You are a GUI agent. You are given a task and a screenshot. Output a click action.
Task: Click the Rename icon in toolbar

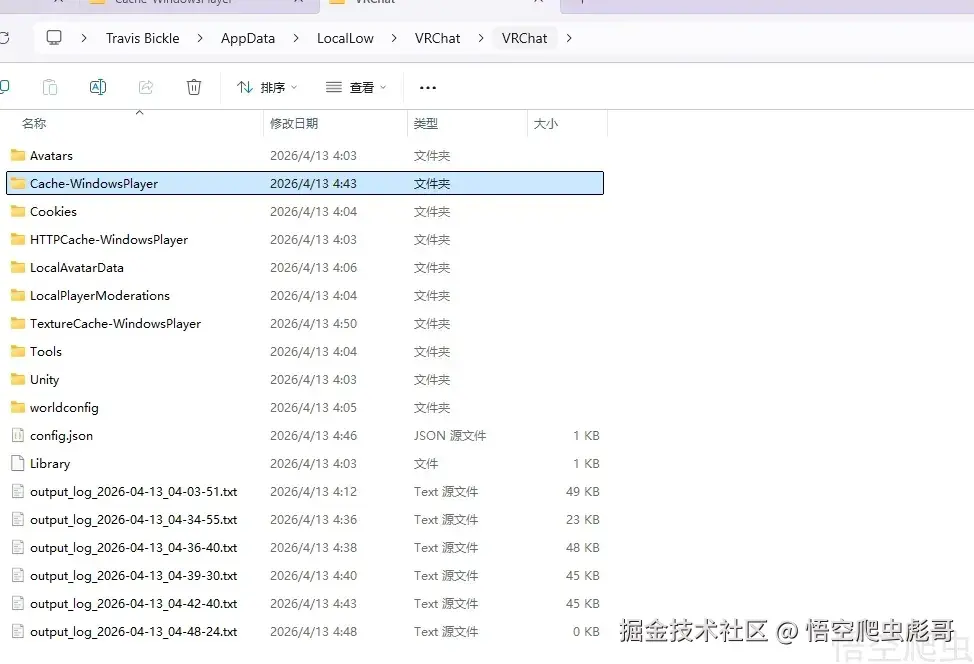[x=98, y=87]
